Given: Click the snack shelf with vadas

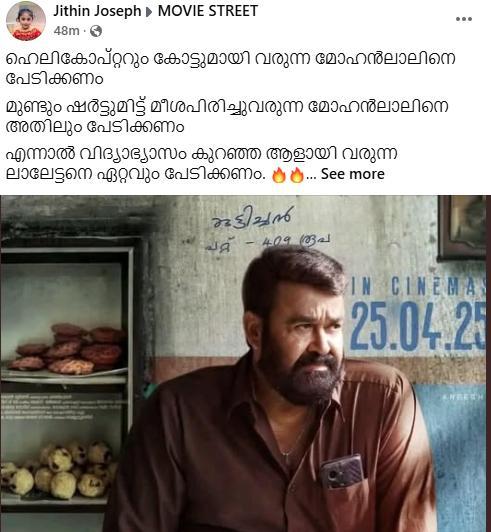Looking at the screenshot, I should pyautogui.click(x=66, y=349).
